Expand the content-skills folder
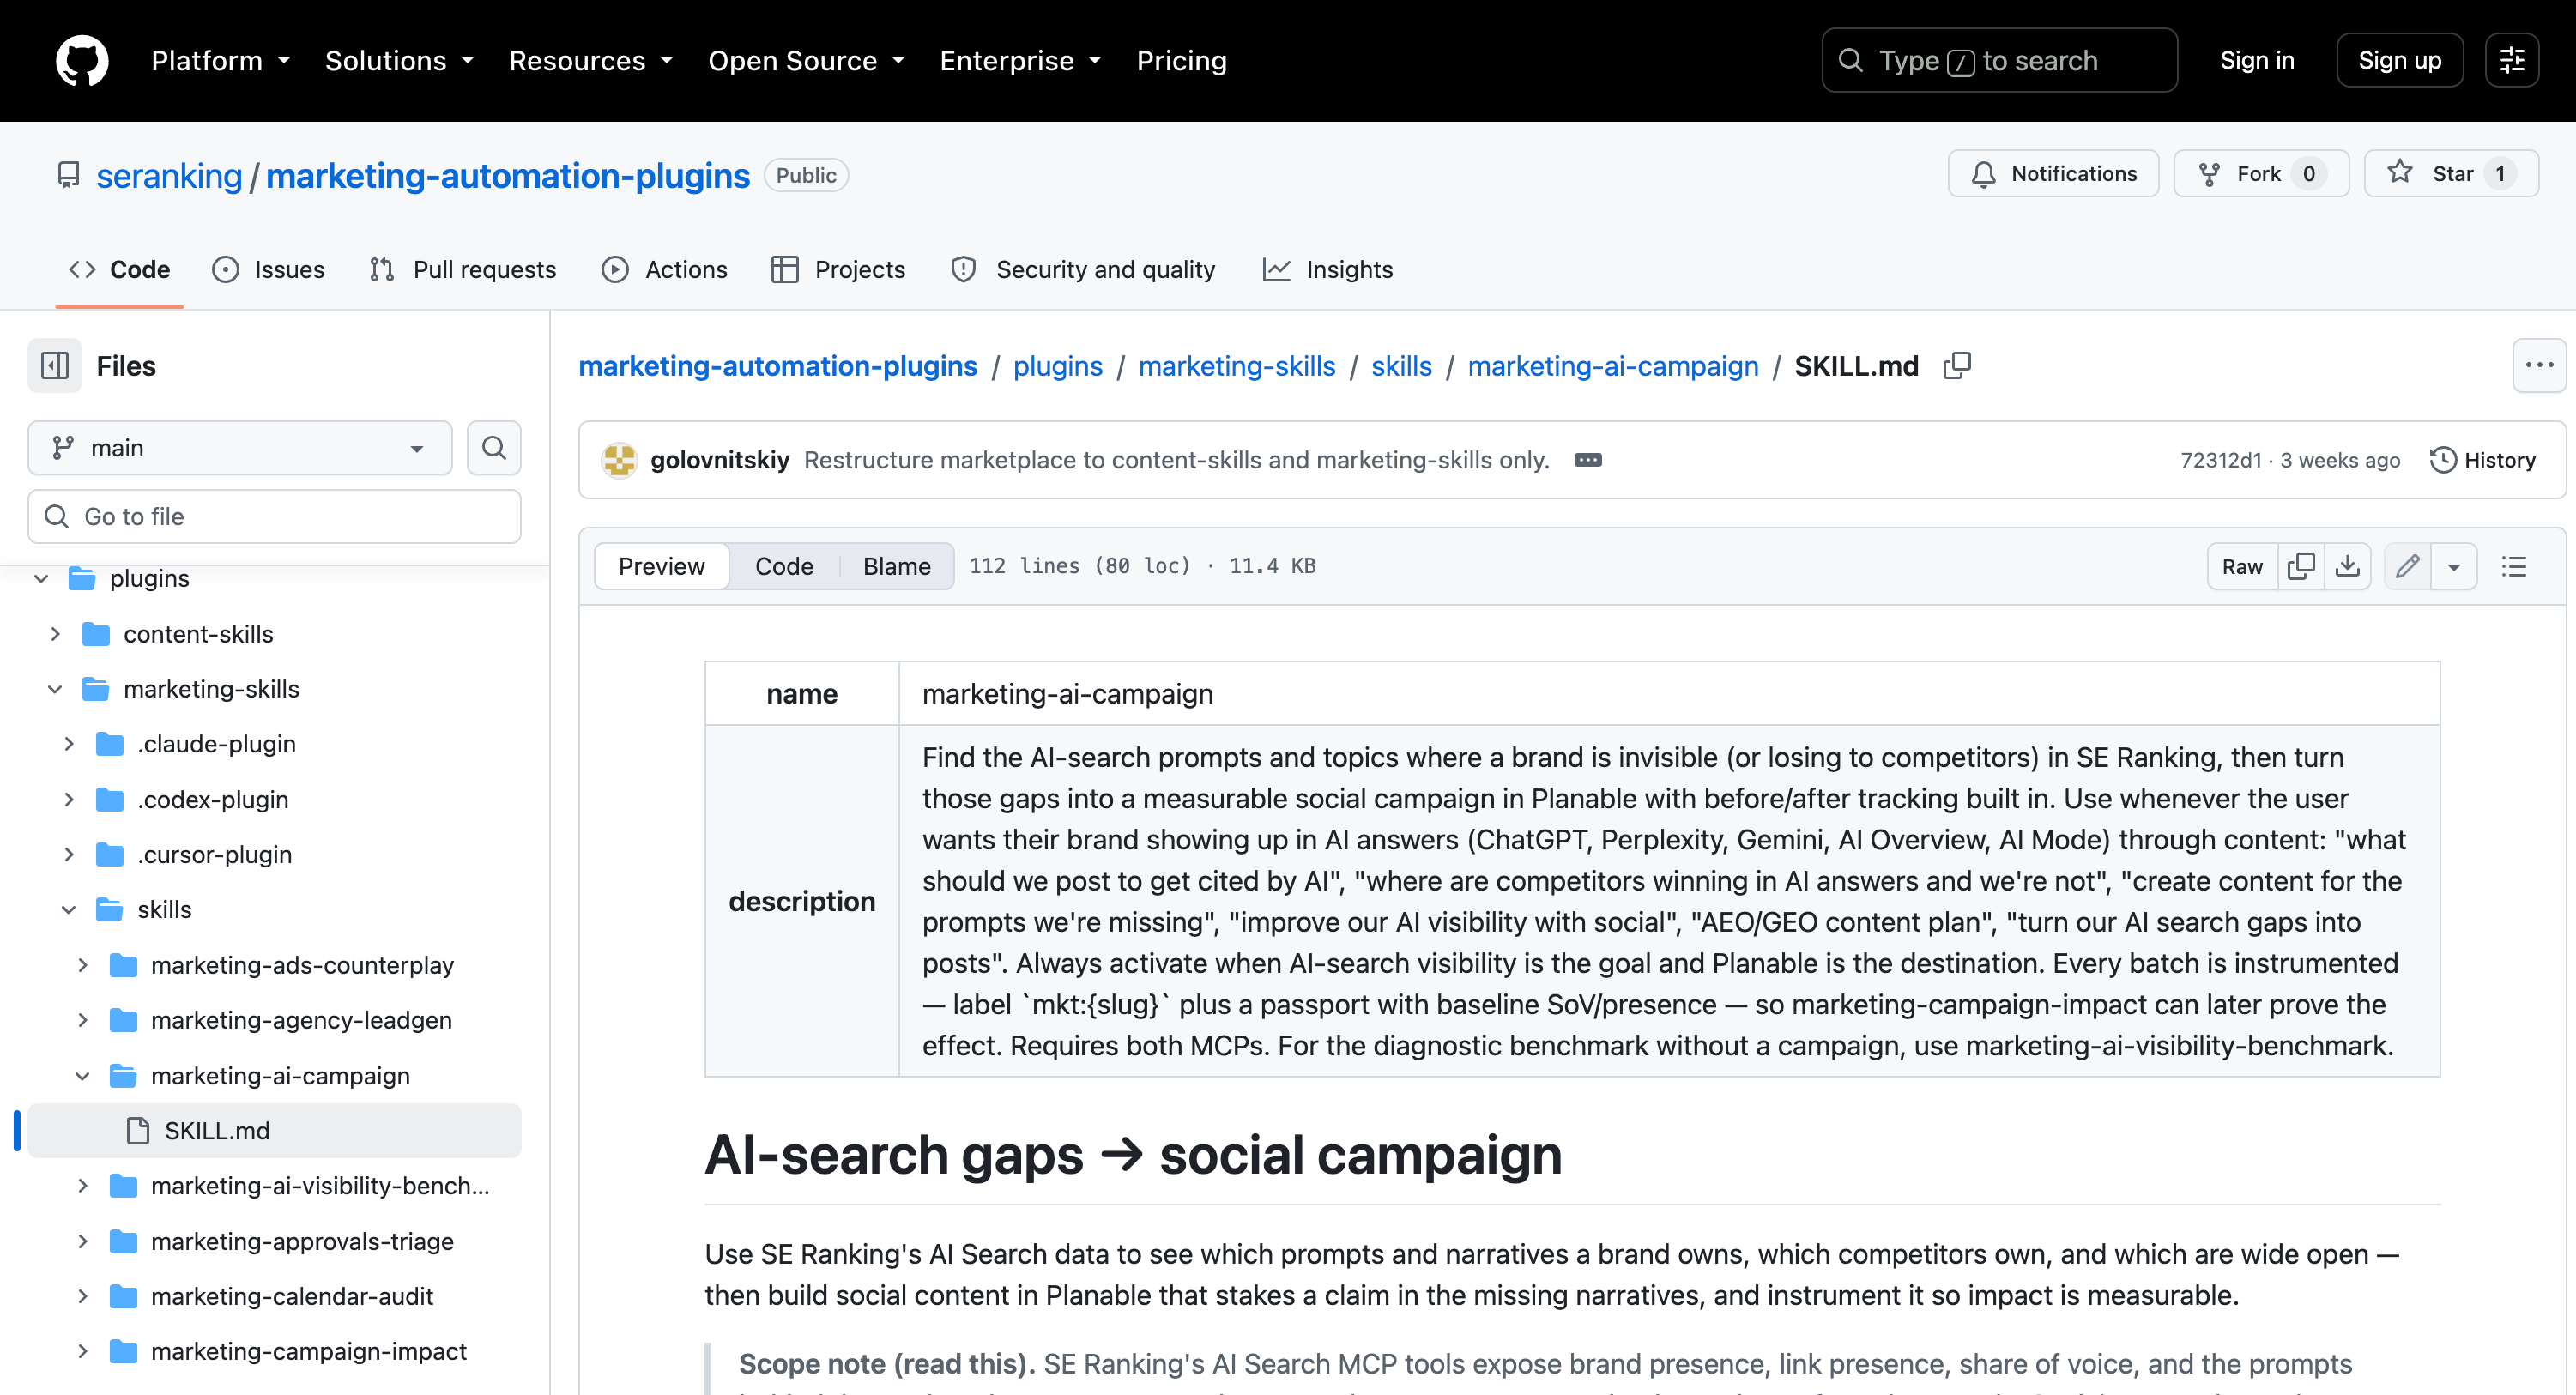Viewport: 2576px width, 1395px height. click(x=55, y=634)
